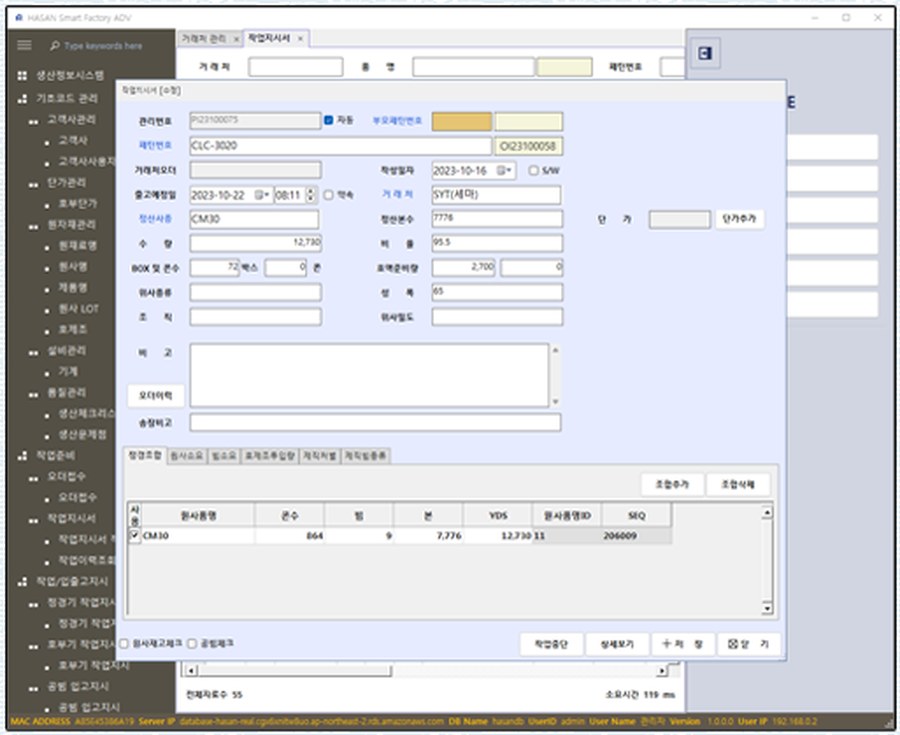Screen dimensions: 900x735
Task: Click the hierarchy icon beside 작업/입출고지시
Action: click(x=22, y=581)
